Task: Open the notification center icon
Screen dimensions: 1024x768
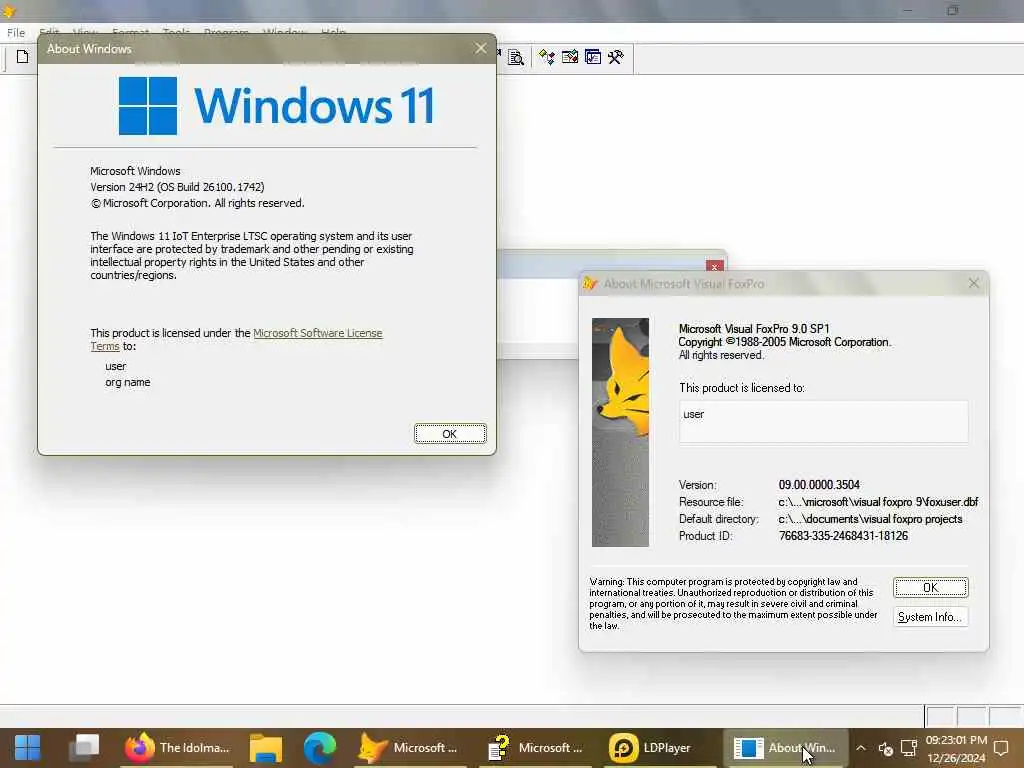Action: [1001, 748]
